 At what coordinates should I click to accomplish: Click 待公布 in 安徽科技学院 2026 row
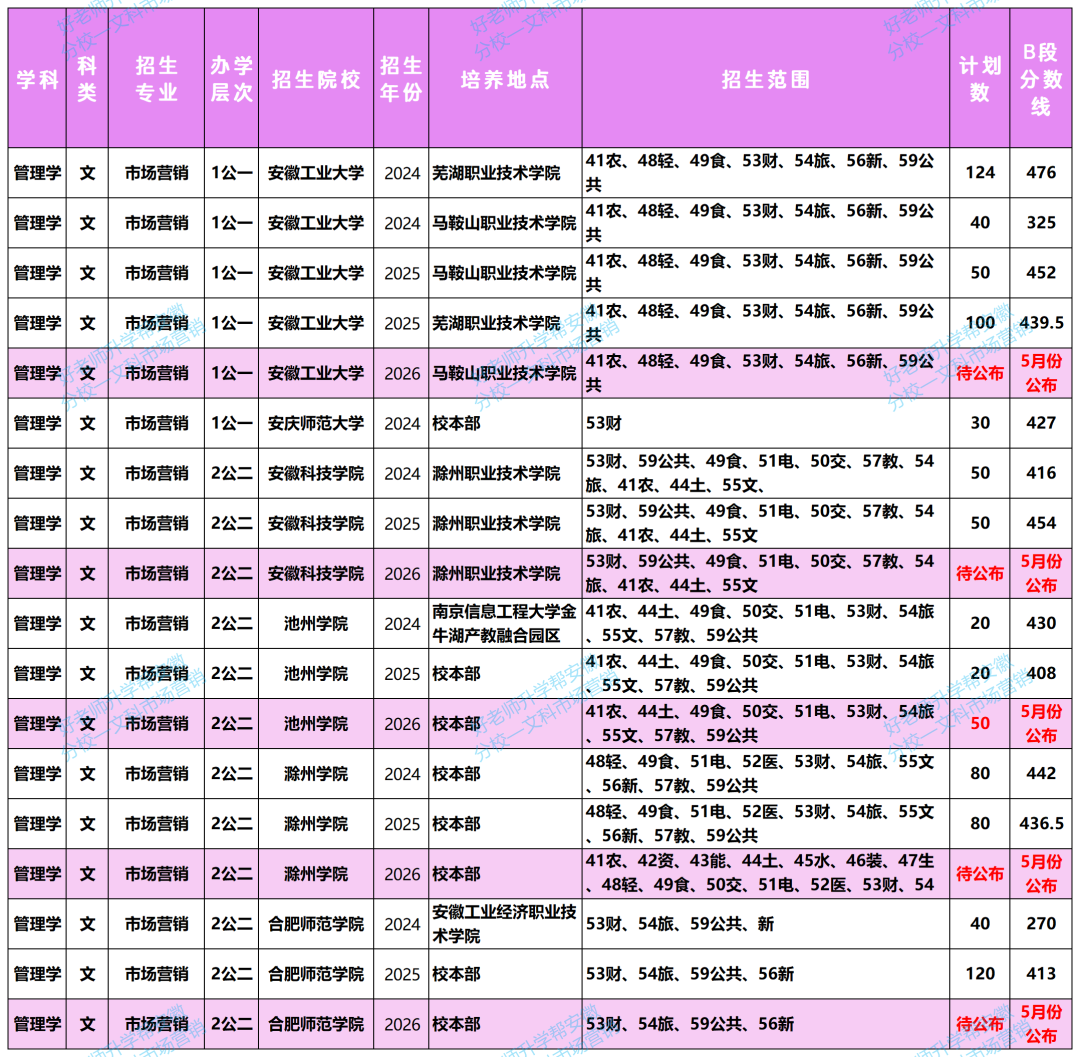point(979,573)
